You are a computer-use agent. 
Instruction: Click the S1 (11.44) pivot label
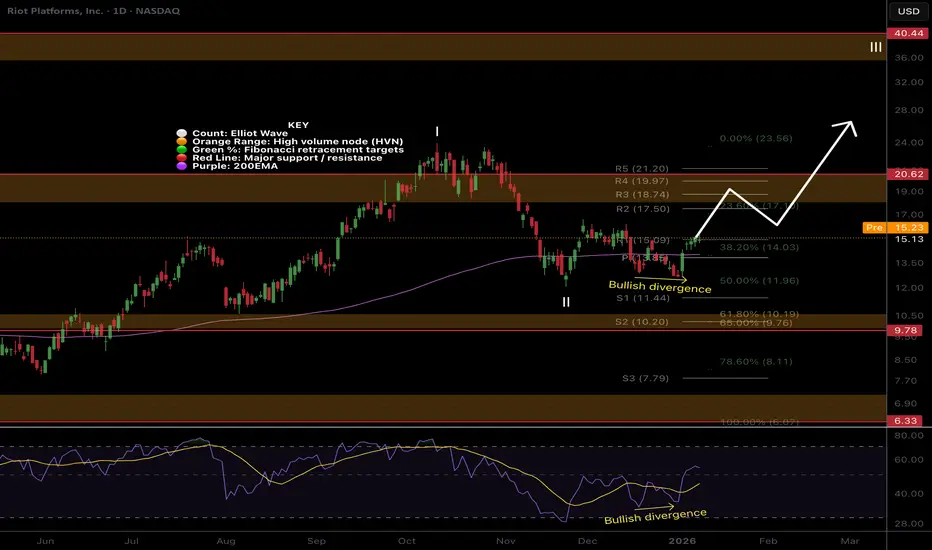[x=643, y=298]
